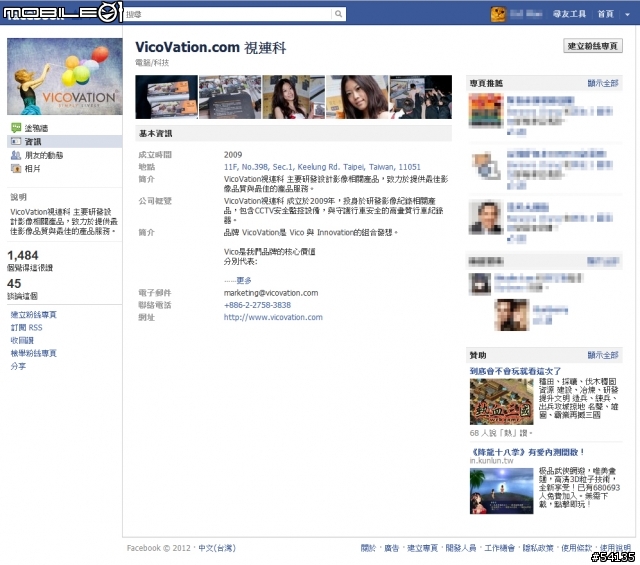640x565 pixels.
Task: Open 尋友工具 in the top bar
Action: tap(569, 14)
